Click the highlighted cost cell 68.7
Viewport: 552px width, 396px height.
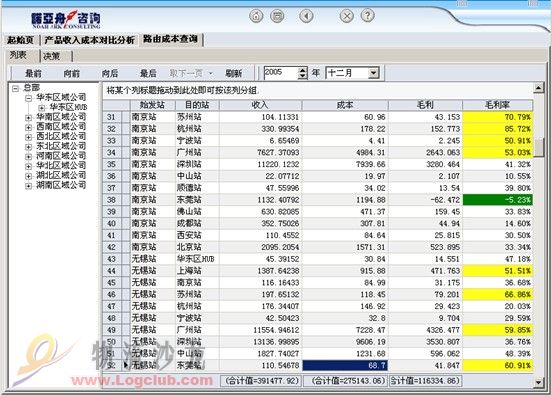[345, 365]
